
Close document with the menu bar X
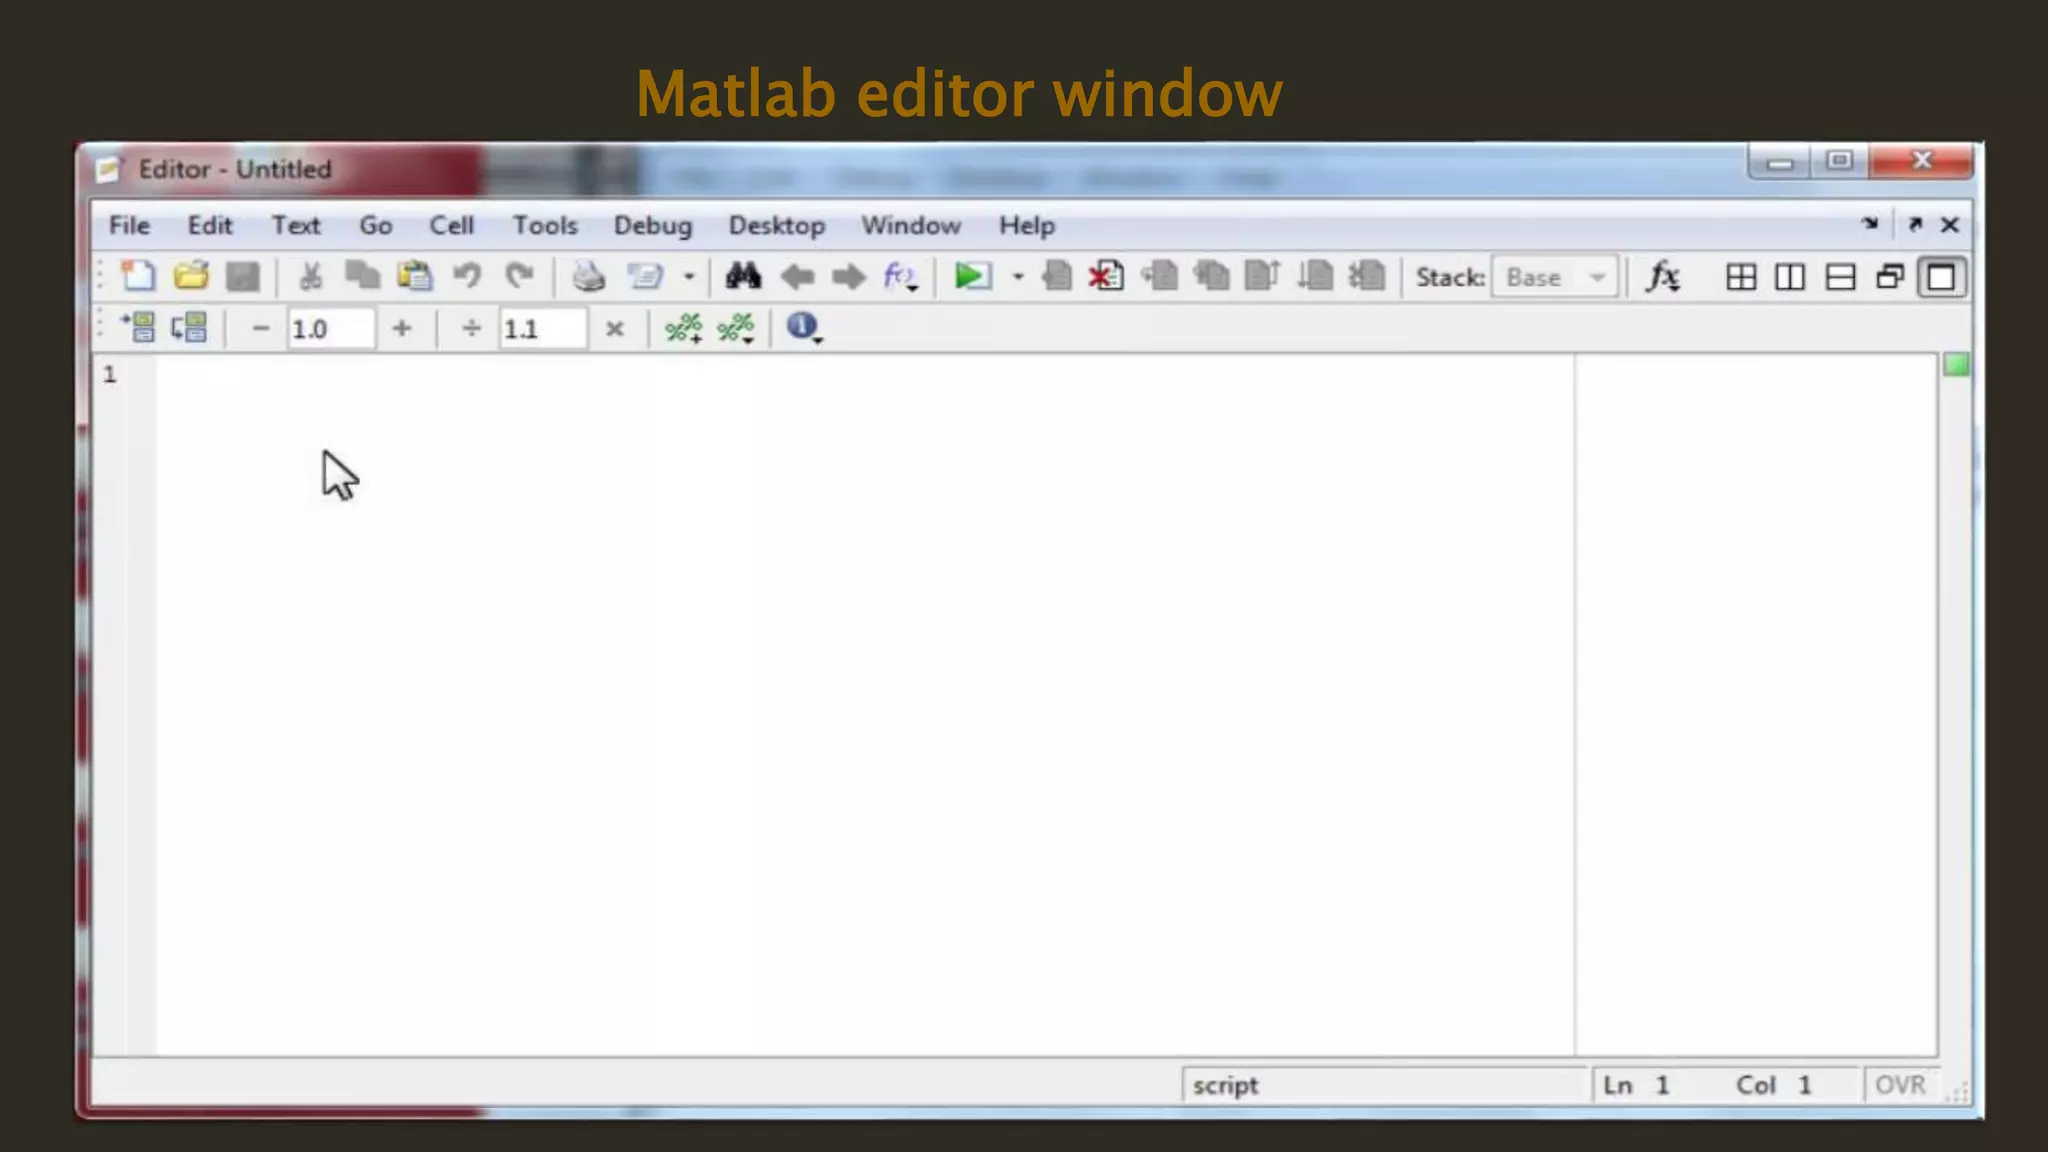(x=1950, y=225)
